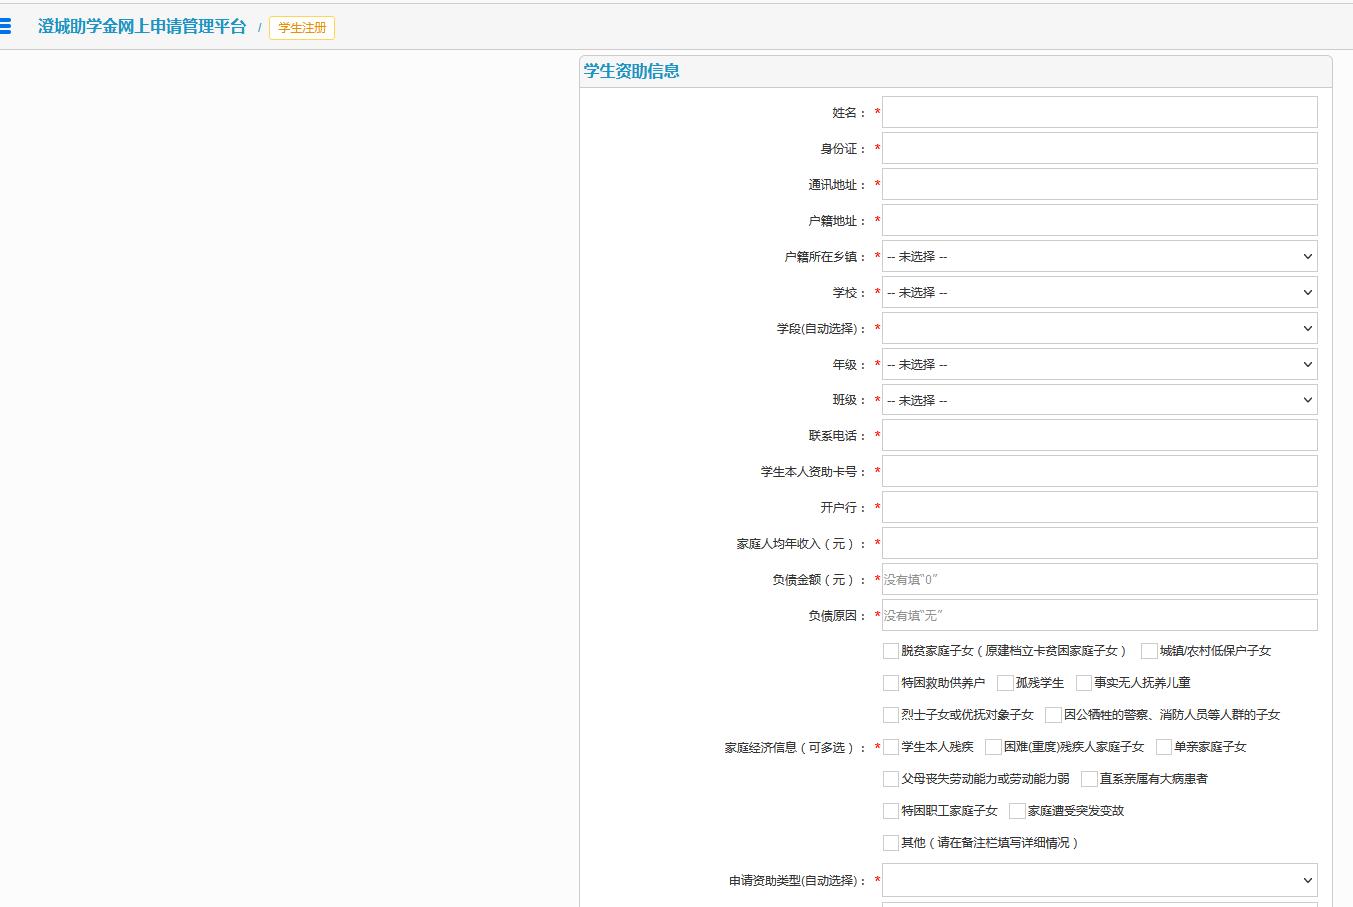Click the 负债金额 input showing 没有填0 placeholder
1353x907 pixels.
coord(1098,579)
